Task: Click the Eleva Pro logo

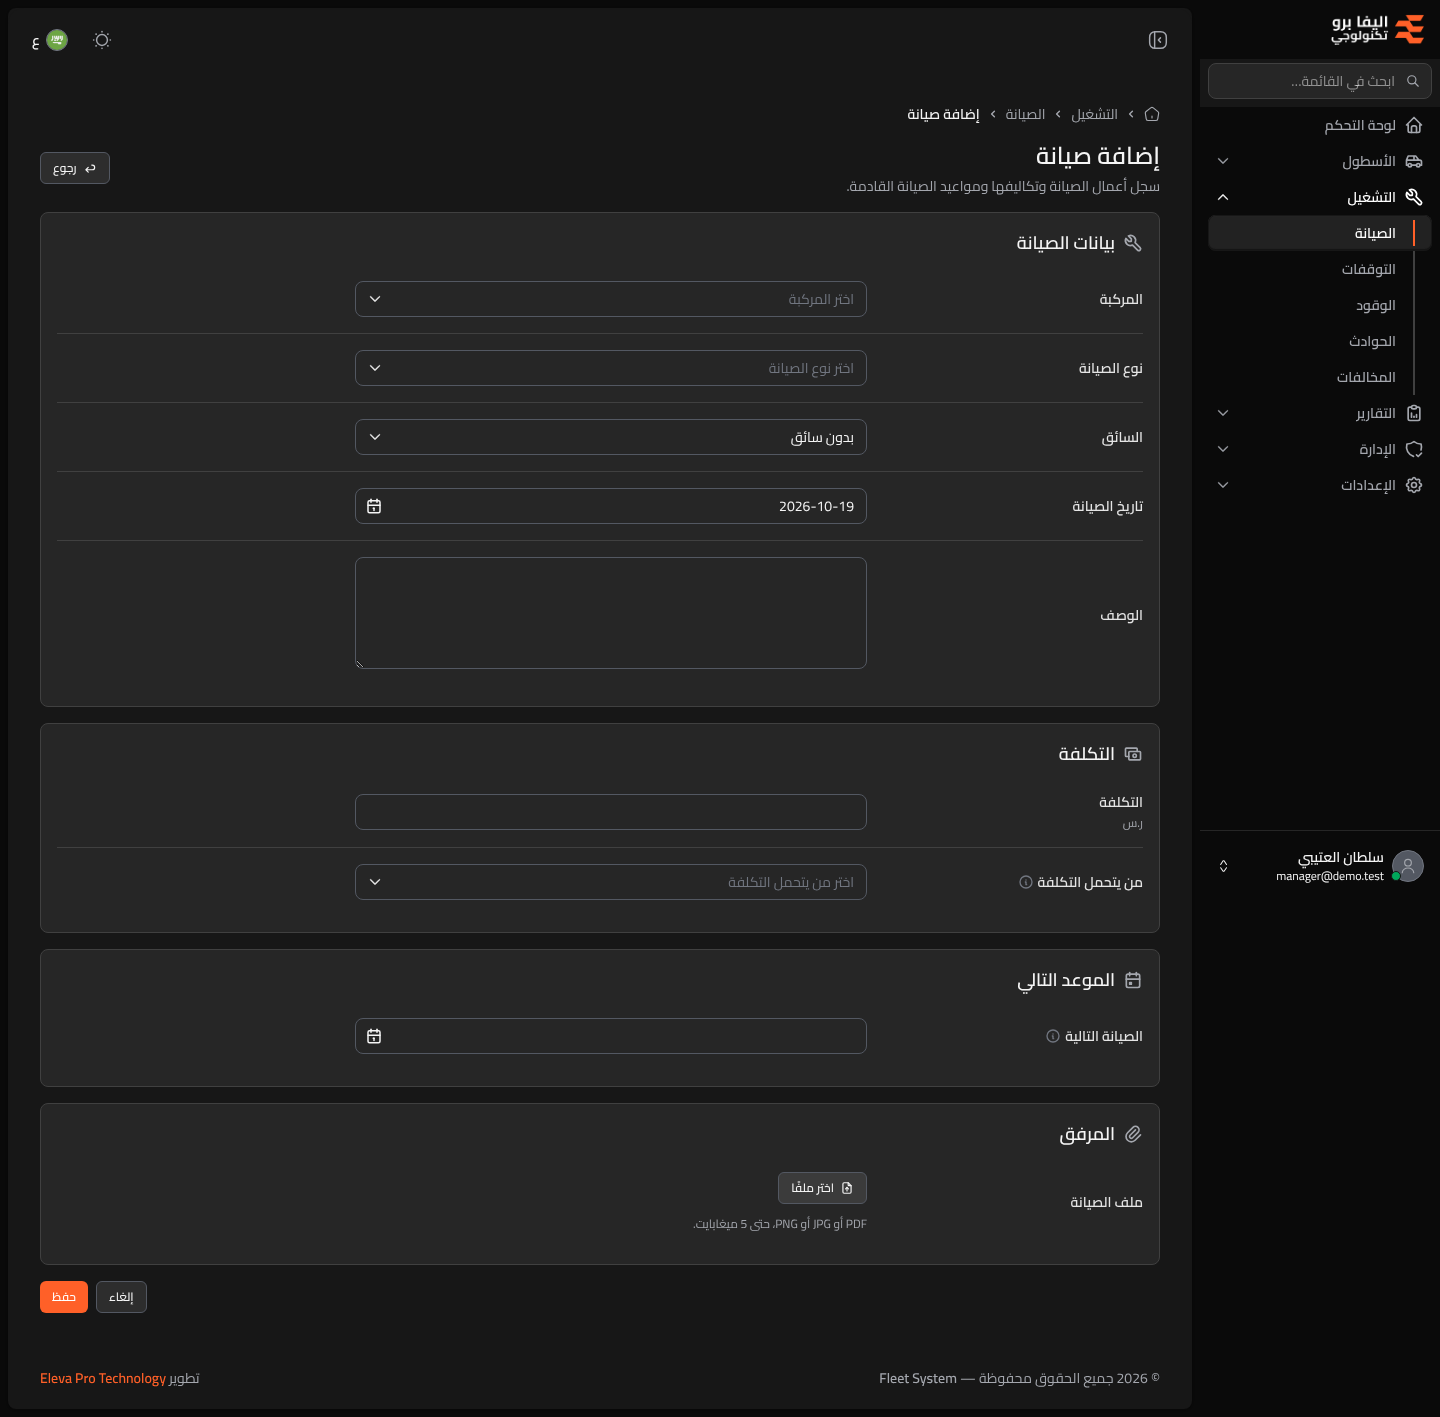Action: click(1378, 29)
